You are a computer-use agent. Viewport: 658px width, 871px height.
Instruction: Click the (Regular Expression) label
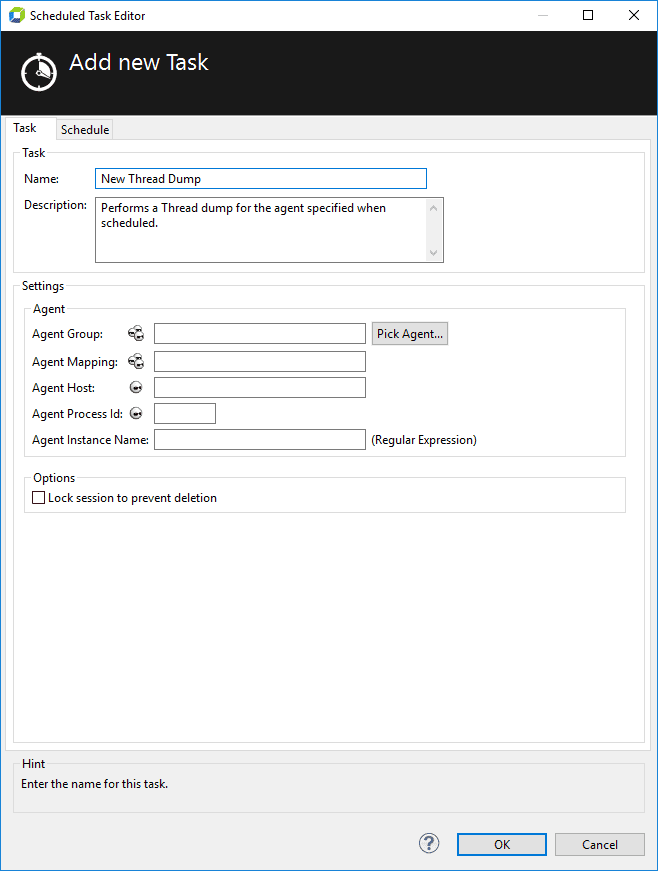tap(424, 440)
